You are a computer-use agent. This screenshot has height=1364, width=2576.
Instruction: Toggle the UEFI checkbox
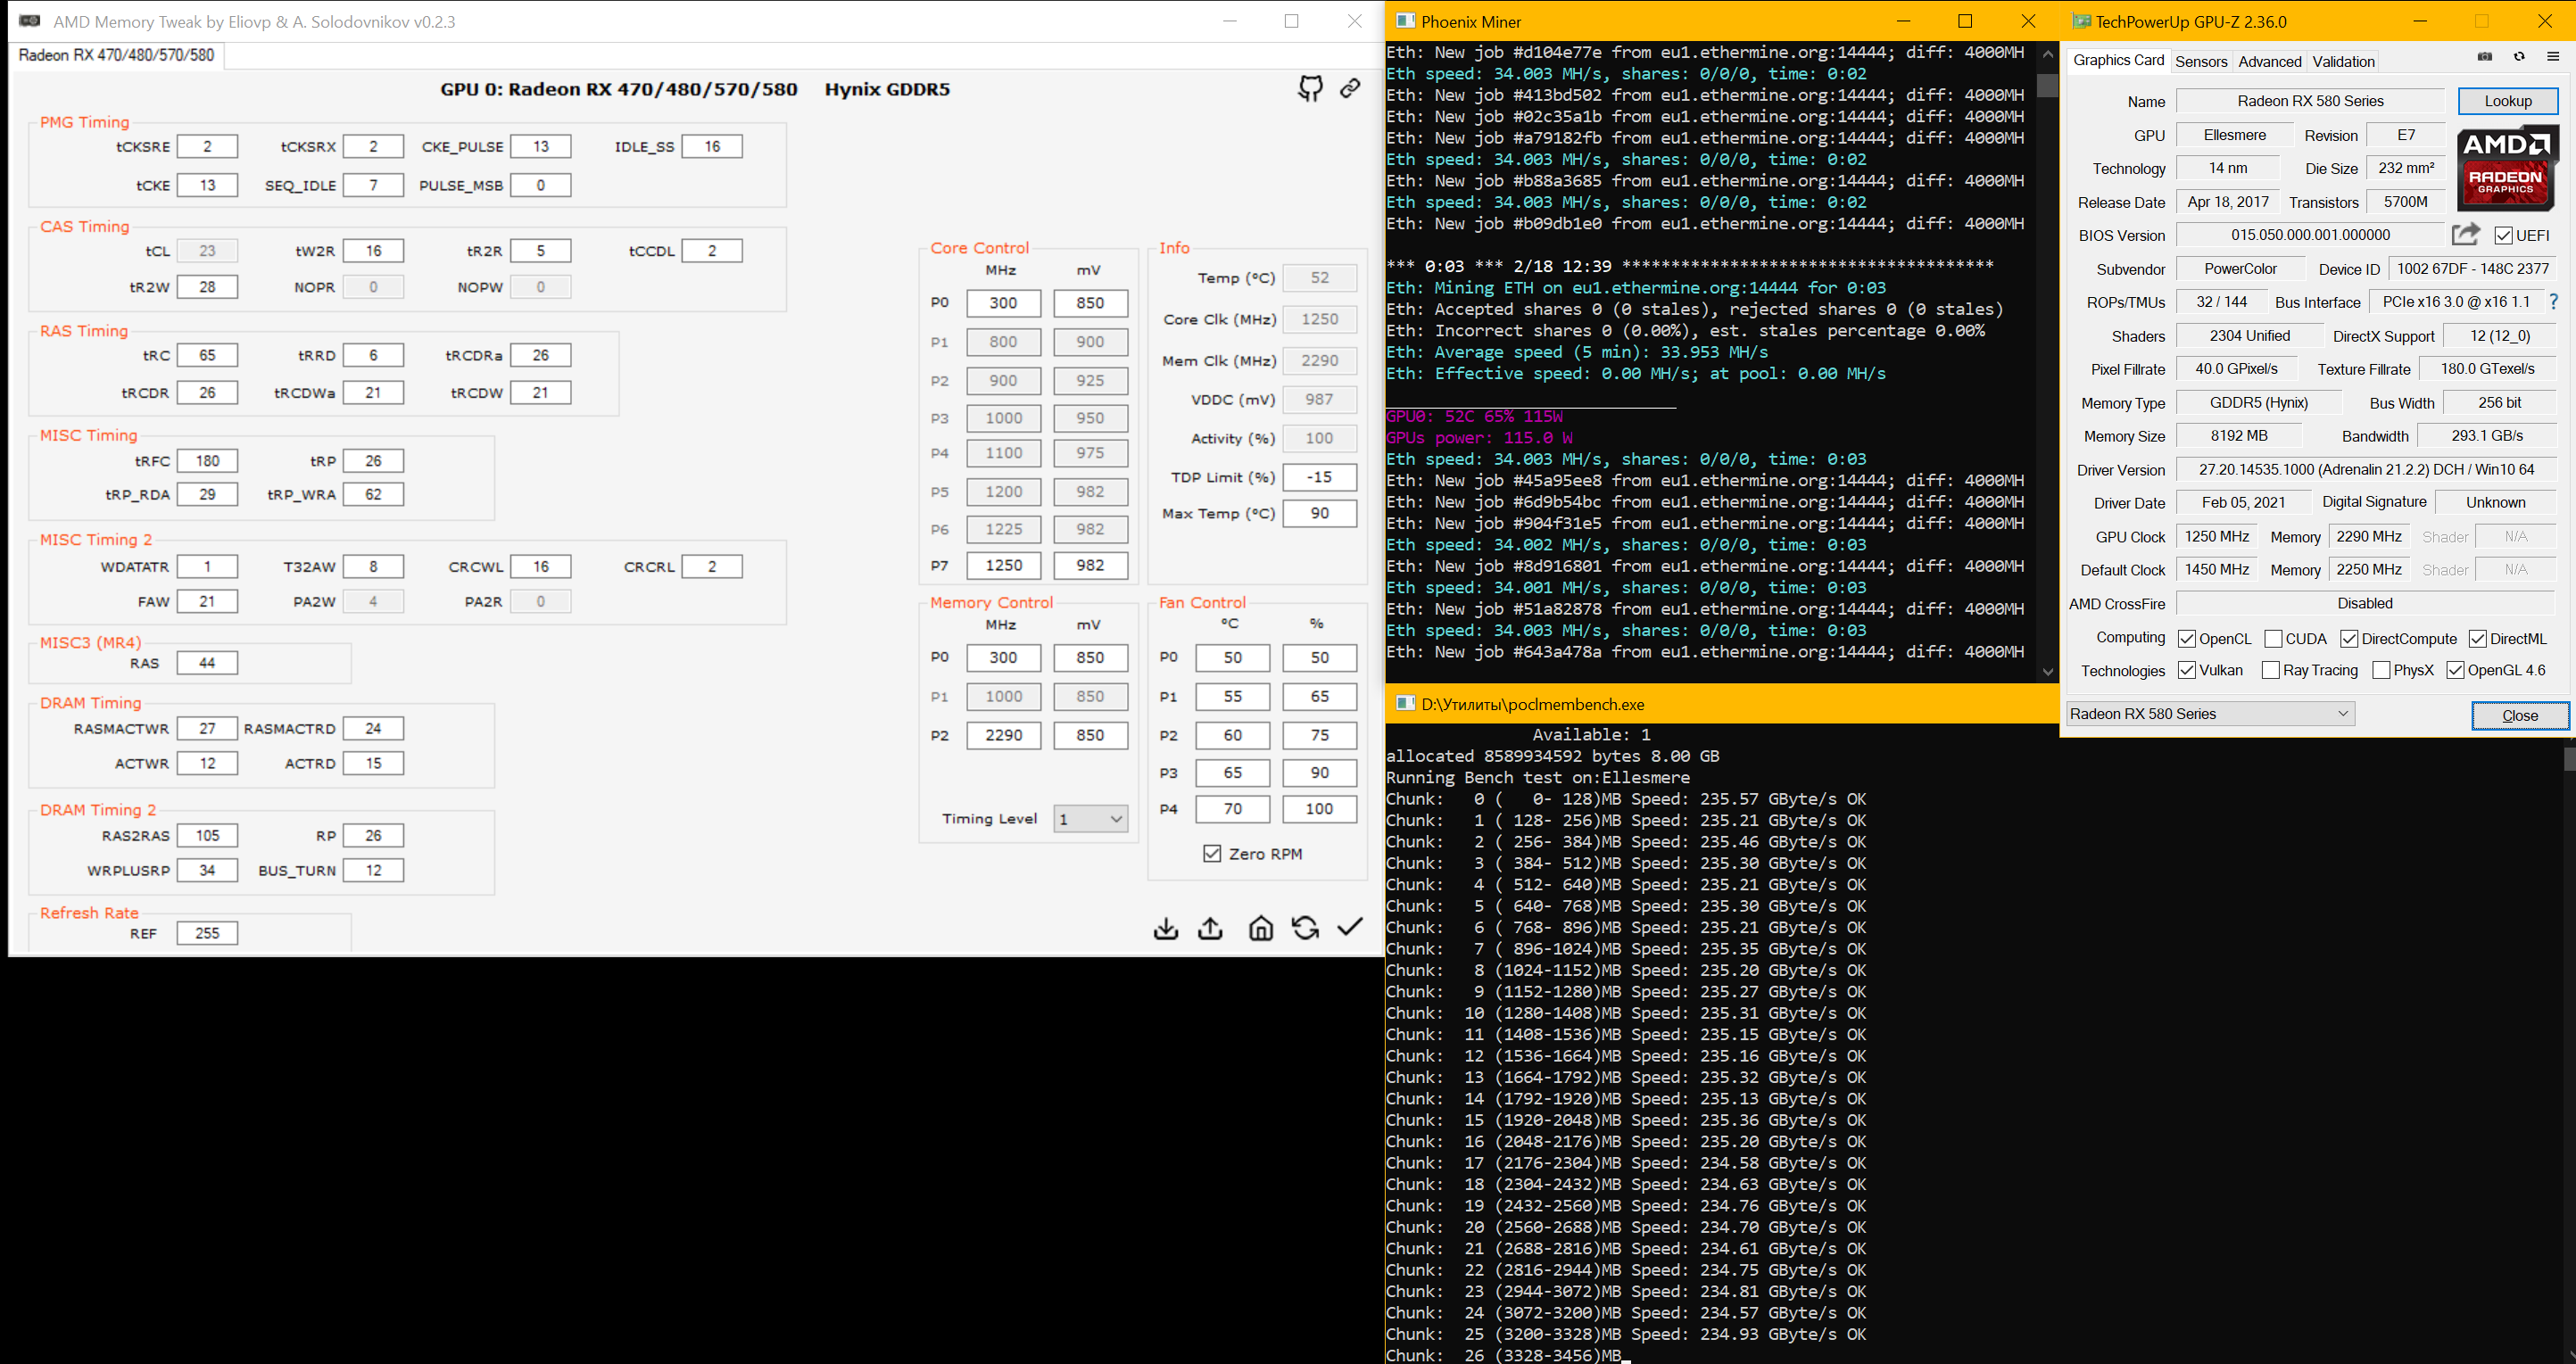pos(2503,236)
